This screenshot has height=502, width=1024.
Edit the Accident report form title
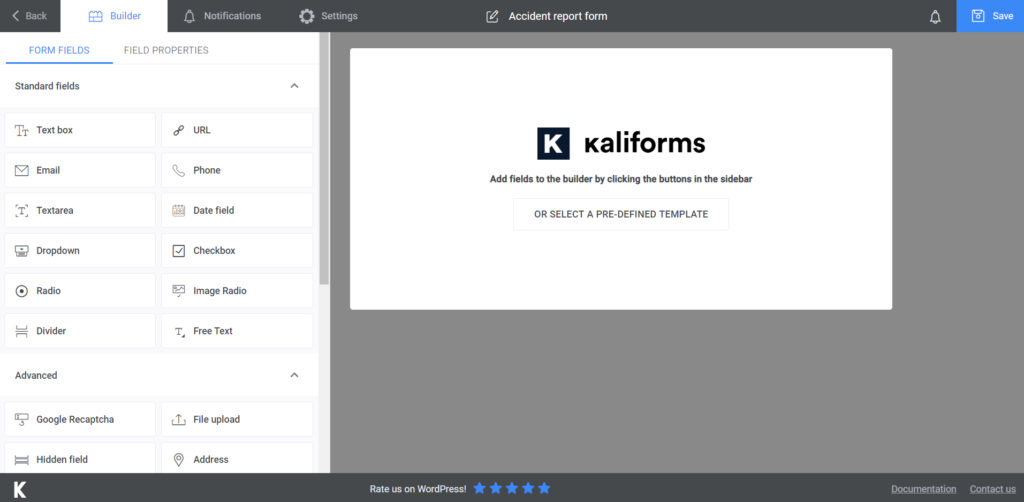(x=558, y=16)
